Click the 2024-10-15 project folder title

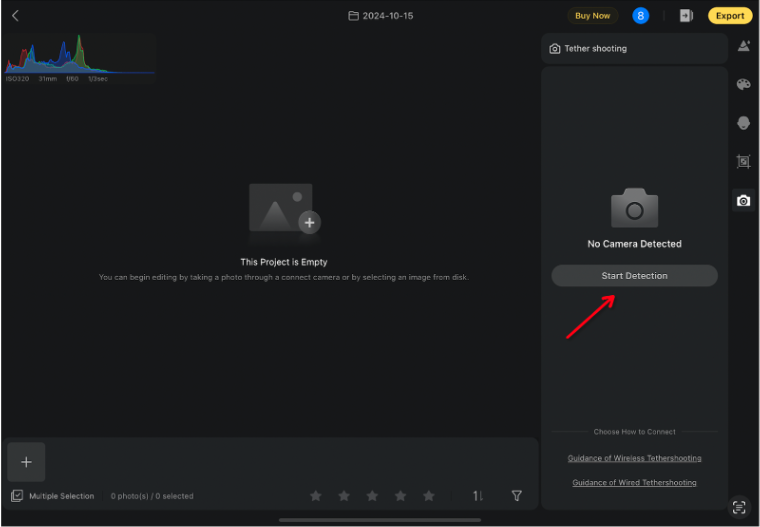pos(381,16)
